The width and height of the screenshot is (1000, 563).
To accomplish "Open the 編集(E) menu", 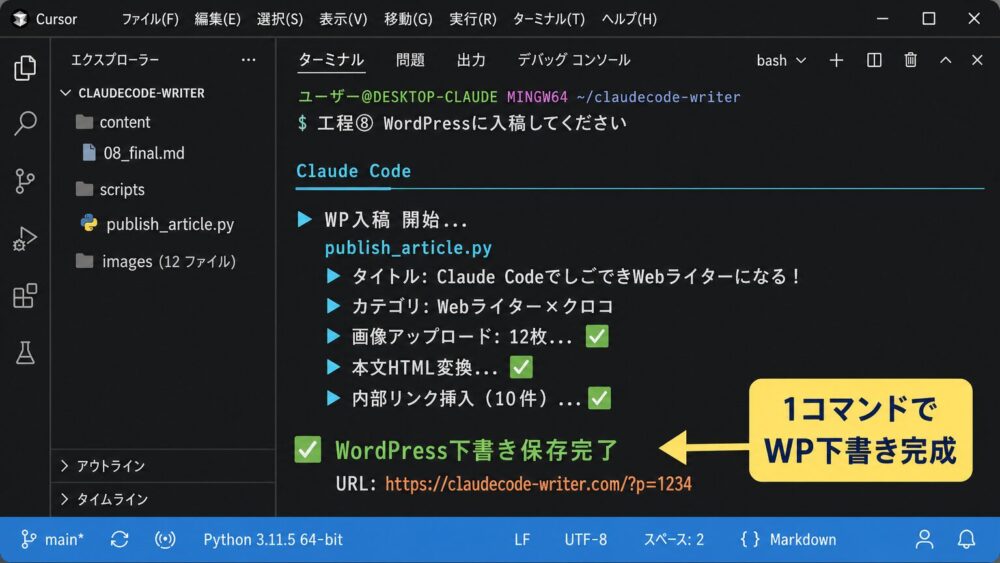I will 217,19.
